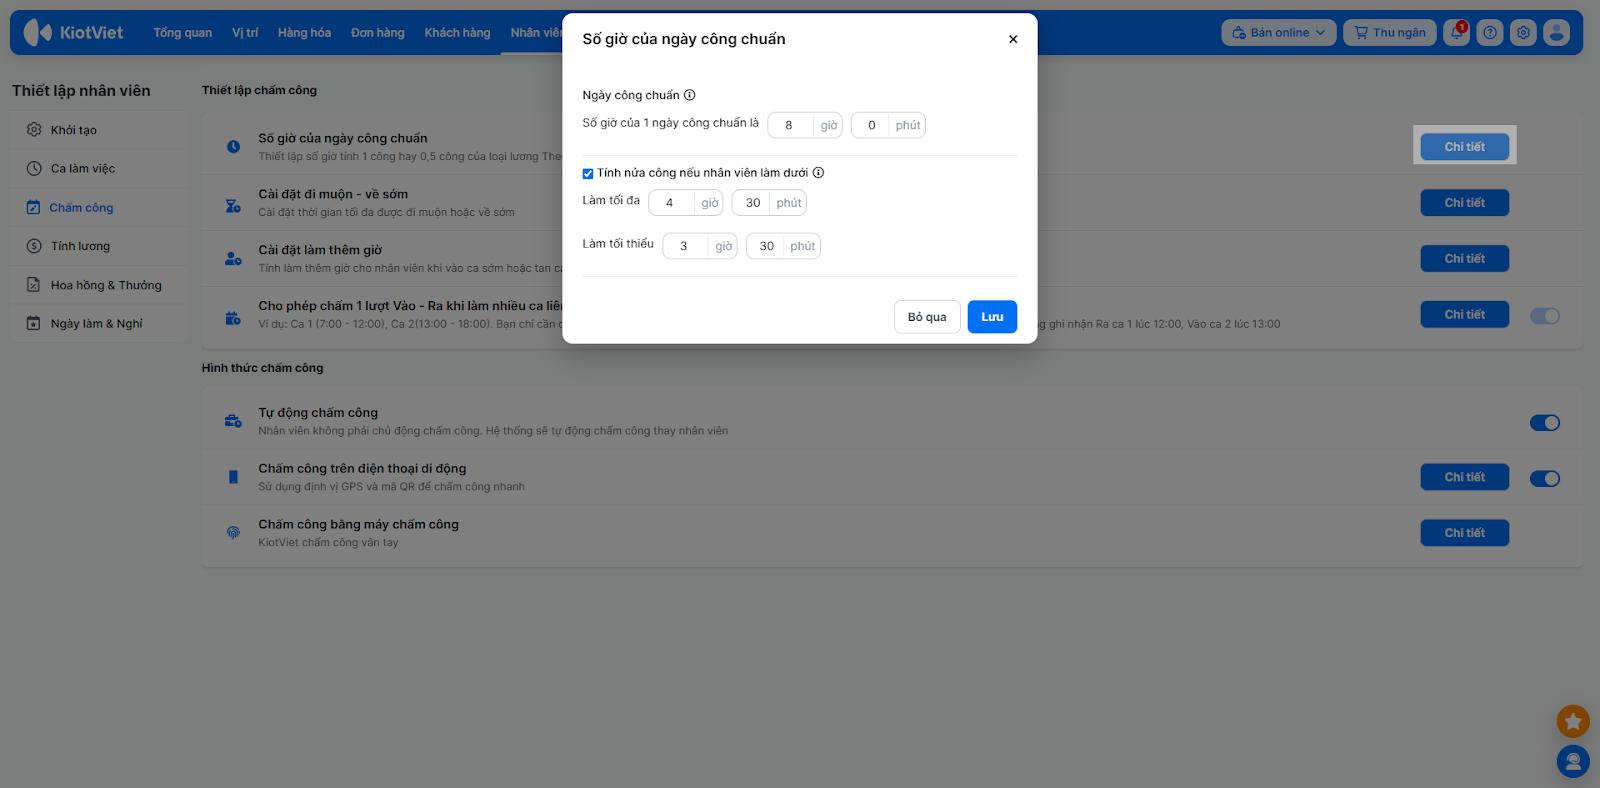The height and width of the screenshot is (788, 1600).
Task: Click Làm tối thiểu hours field
Action: [685, 246]
